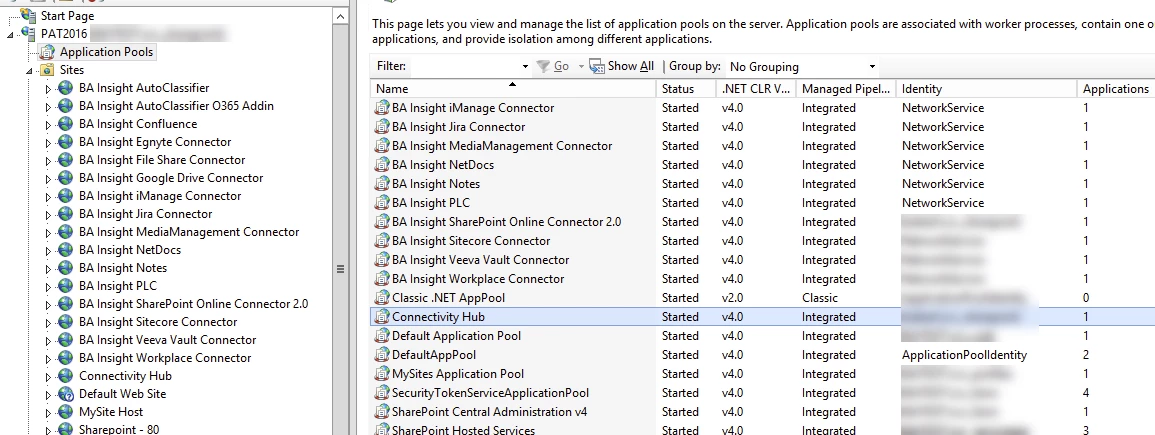Select the BA Insight PLC pool row
Screen dimensions: 1155x435
coord(762,203)
